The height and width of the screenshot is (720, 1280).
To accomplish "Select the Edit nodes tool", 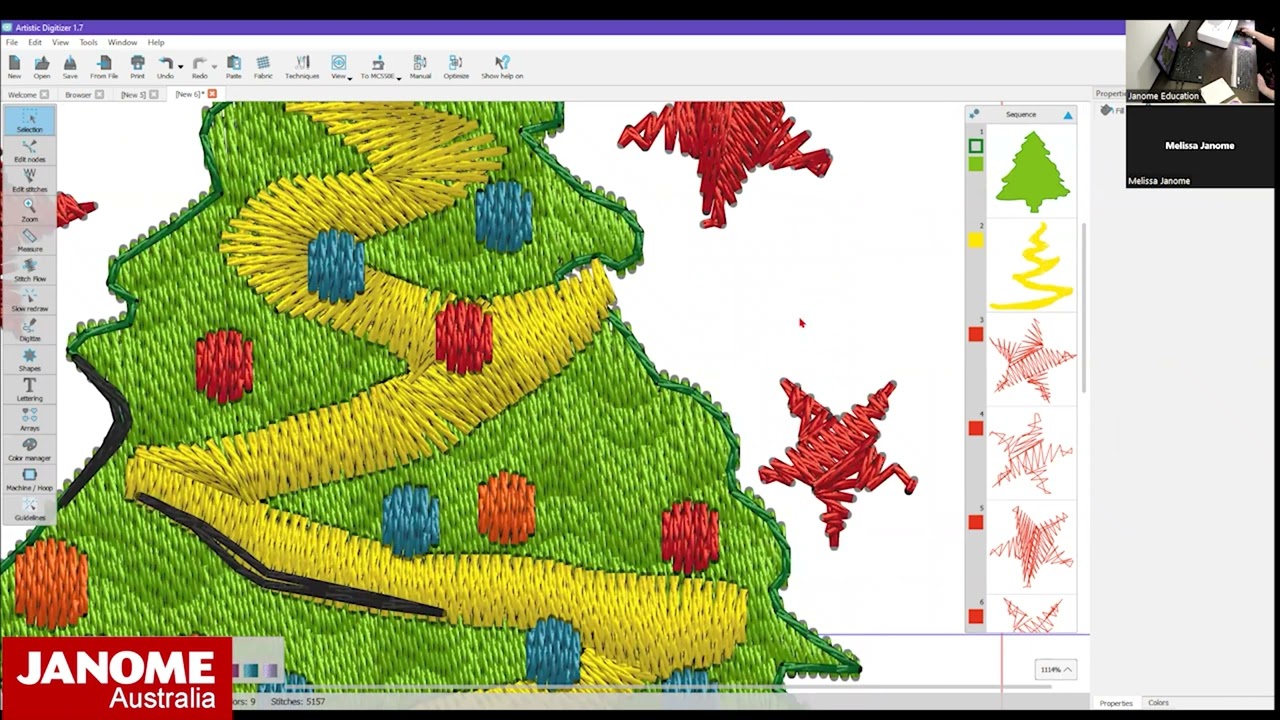I will pos(29,151).
